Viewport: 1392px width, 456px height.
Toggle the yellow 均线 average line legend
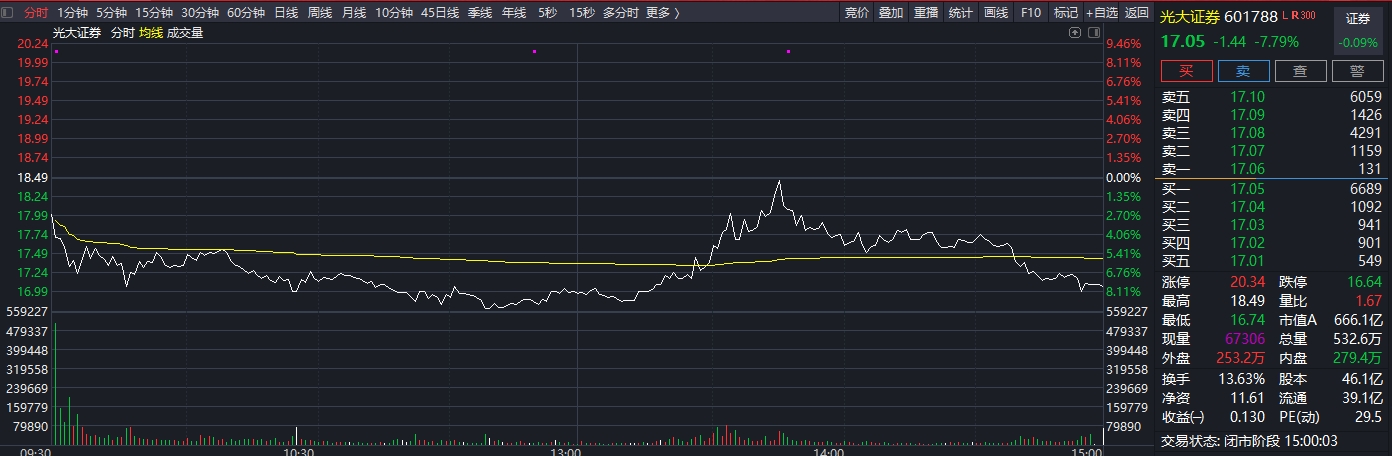150,33
